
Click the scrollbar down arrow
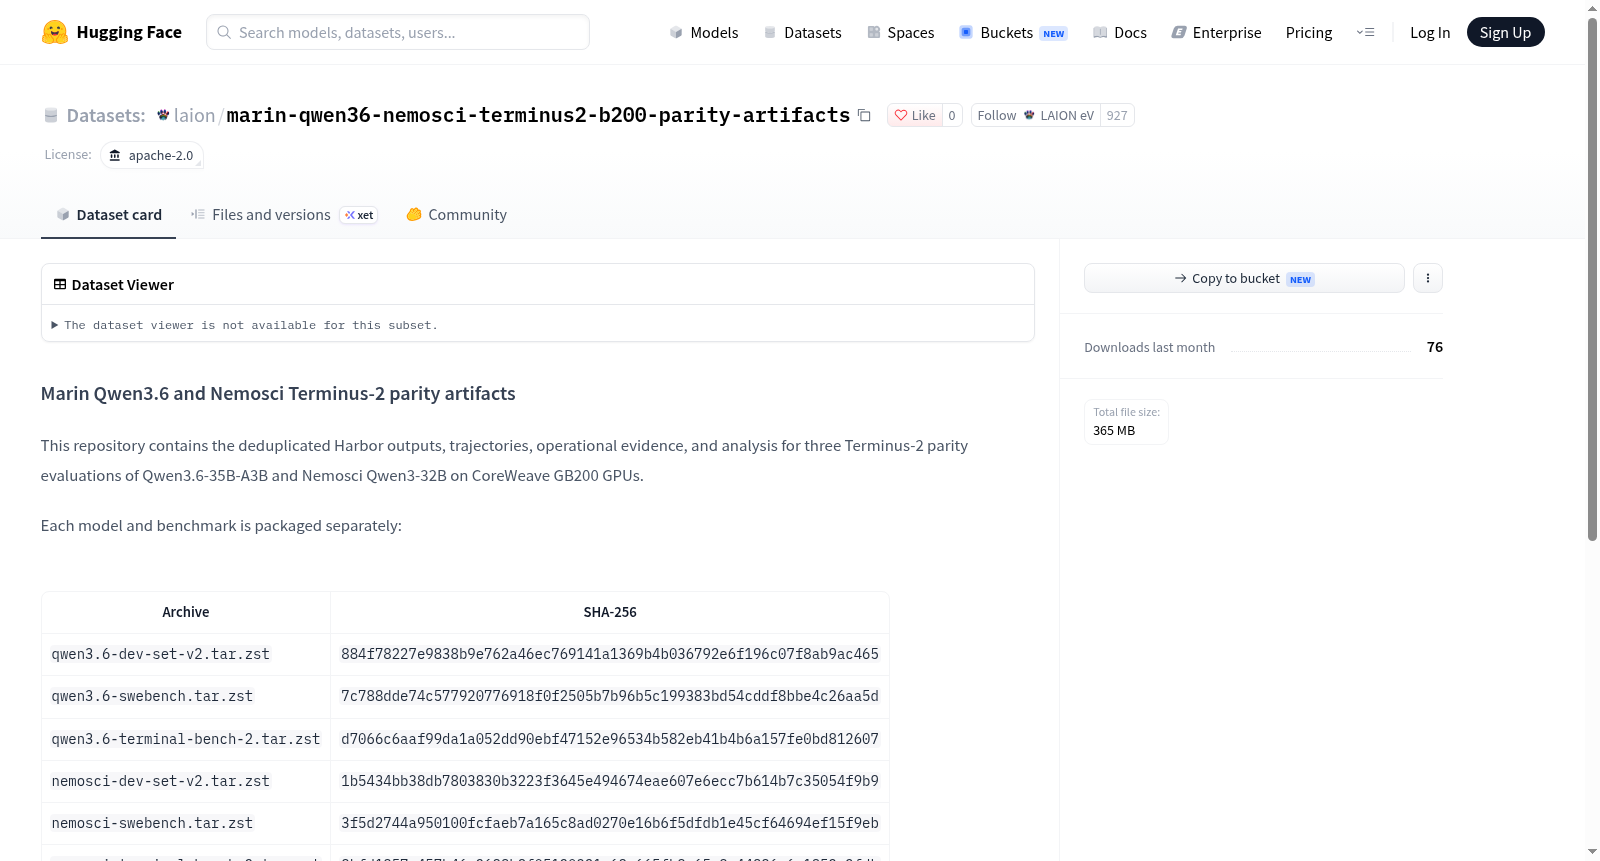(1592, 852)
